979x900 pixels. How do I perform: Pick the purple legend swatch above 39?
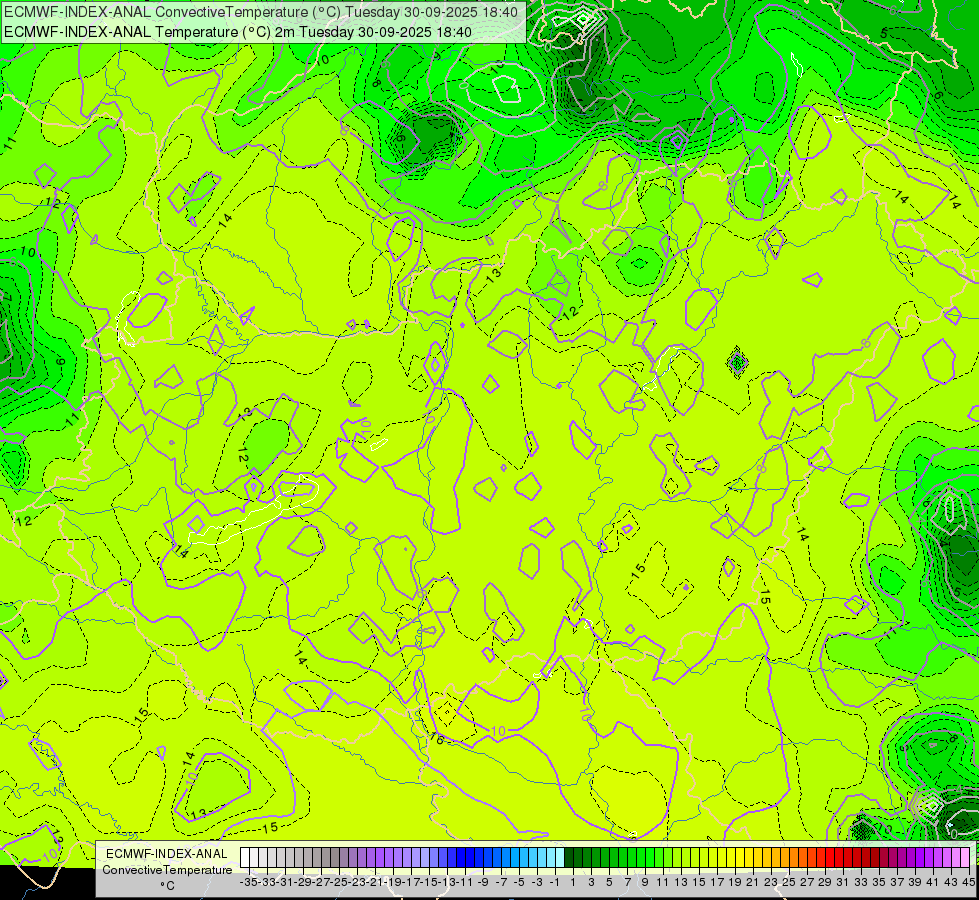coord(911,858)
